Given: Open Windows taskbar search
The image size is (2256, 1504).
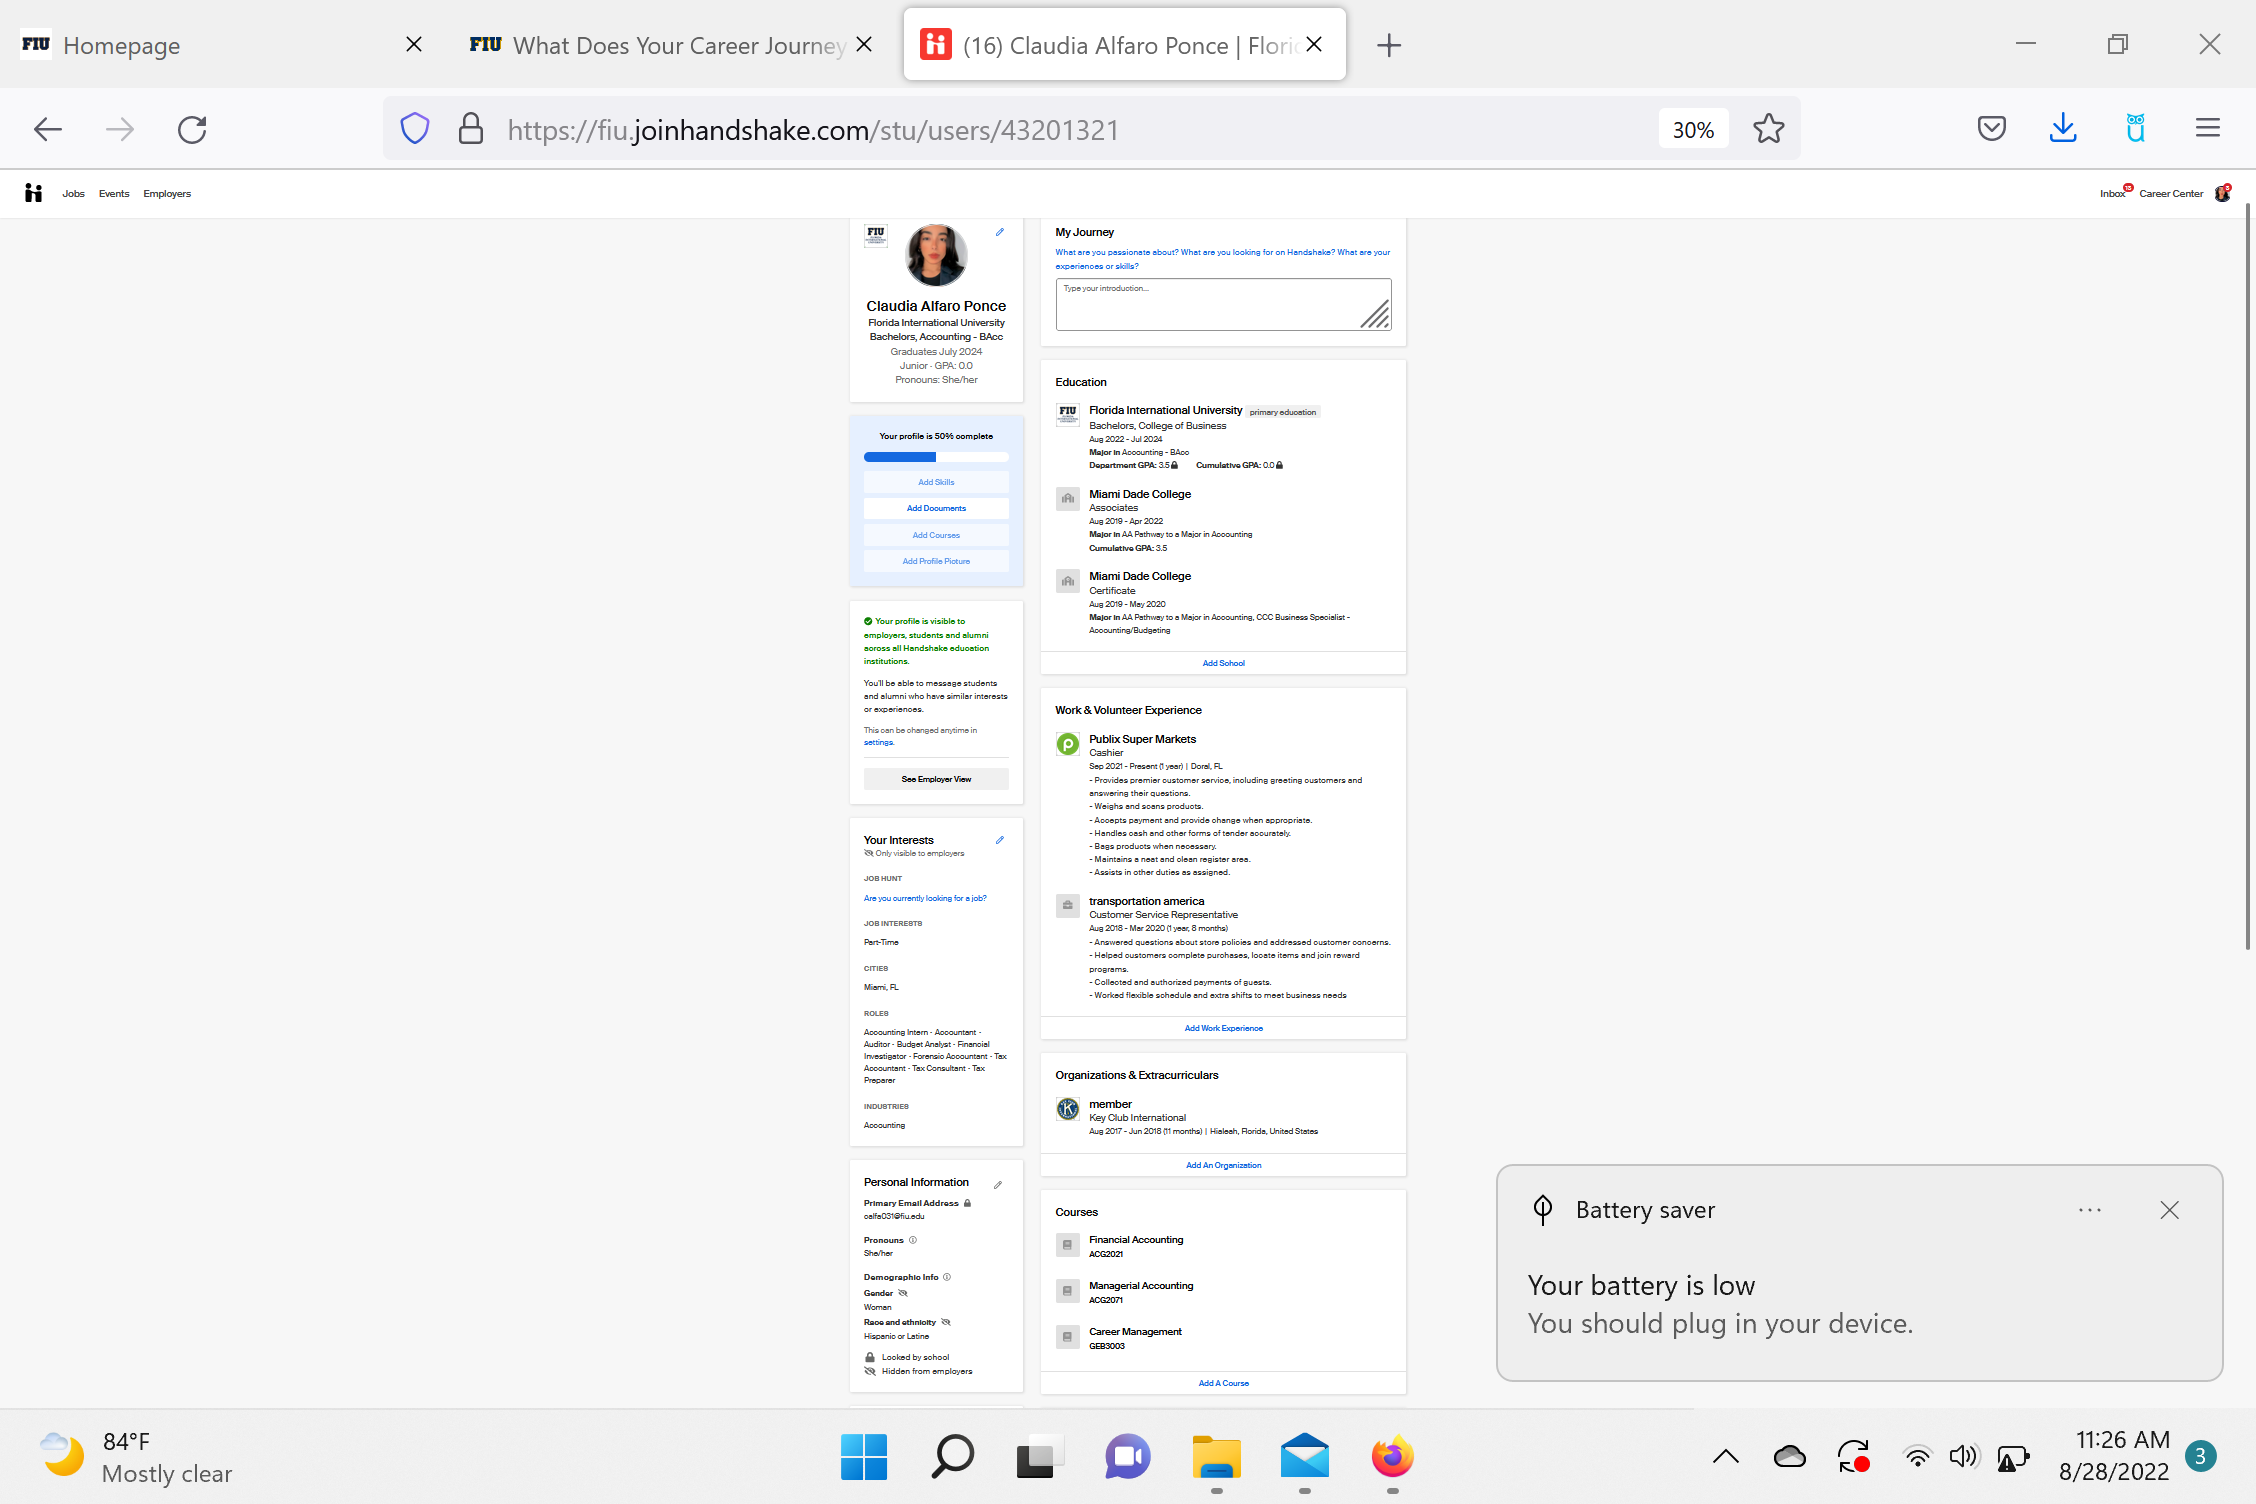Looking at the screenshot, I should coord(952,1457).
